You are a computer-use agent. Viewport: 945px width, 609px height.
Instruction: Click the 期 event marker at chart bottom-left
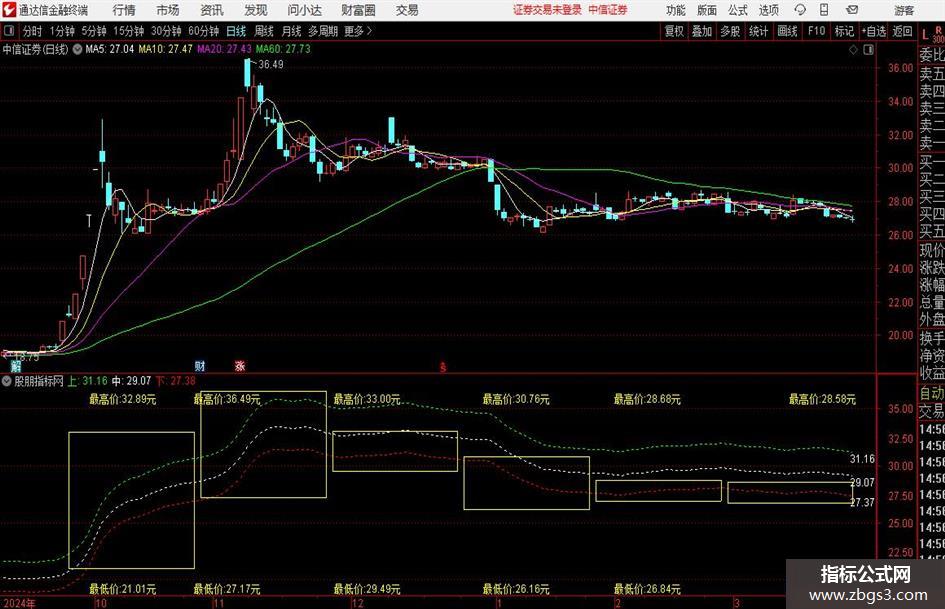click(x=16, y=366)
